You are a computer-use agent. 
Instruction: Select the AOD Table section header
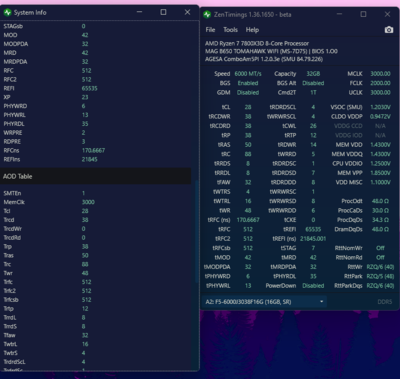96,176
